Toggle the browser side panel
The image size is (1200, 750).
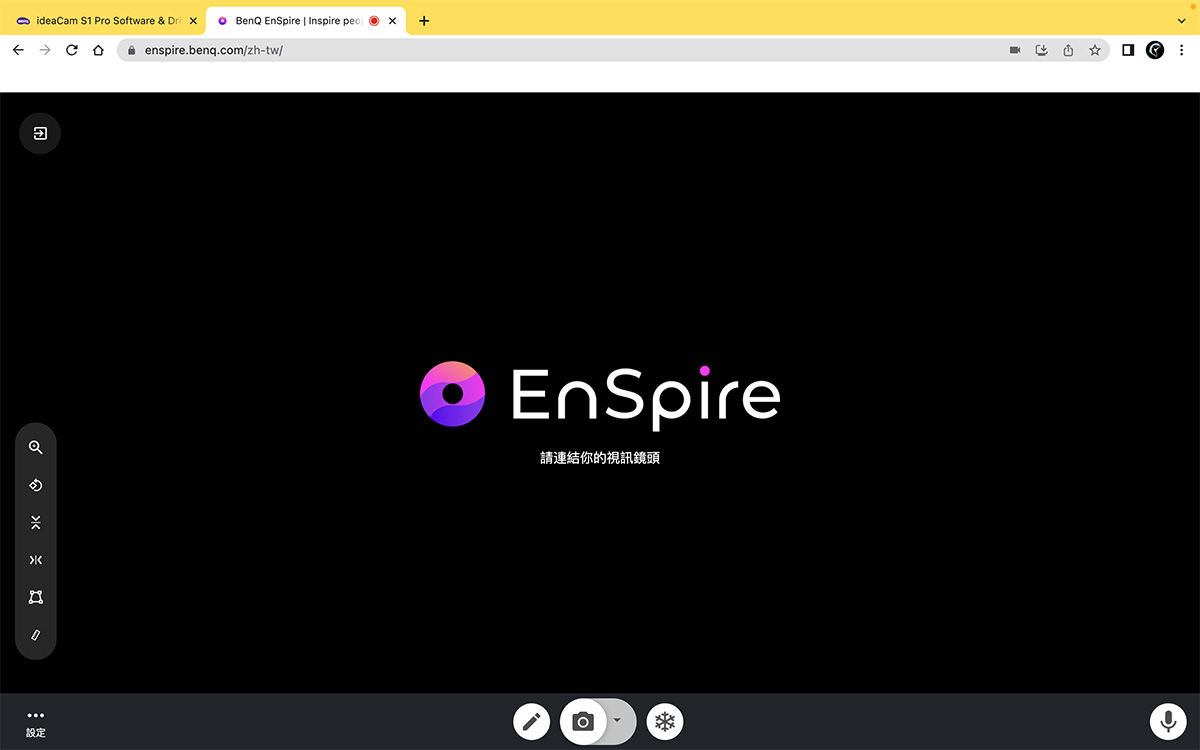click(x=1128, y=50)
